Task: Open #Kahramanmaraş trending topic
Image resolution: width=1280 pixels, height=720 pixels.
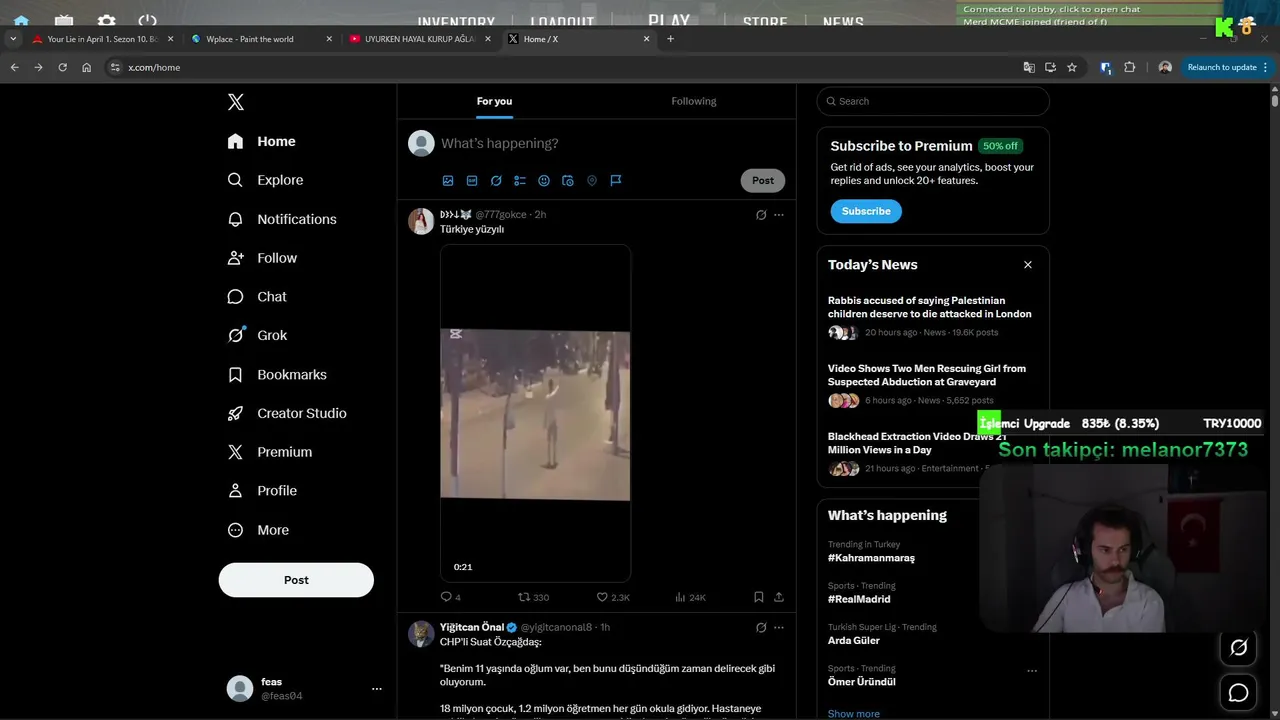Action: point(871,558)
